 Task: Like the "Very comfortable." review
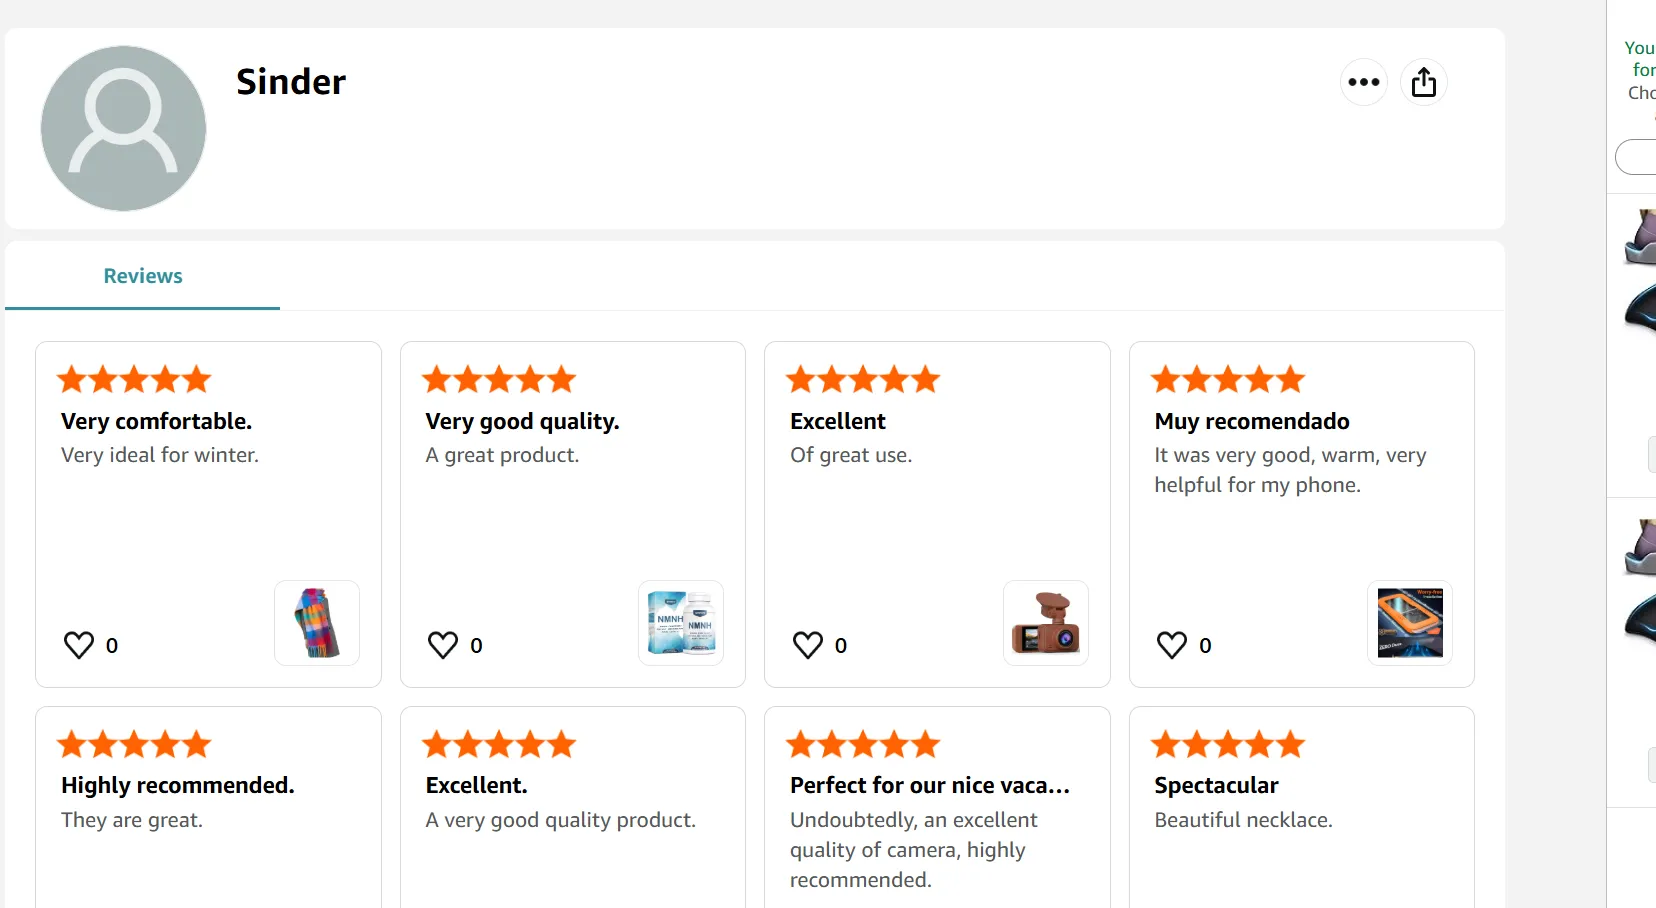(x=79, y=645)
